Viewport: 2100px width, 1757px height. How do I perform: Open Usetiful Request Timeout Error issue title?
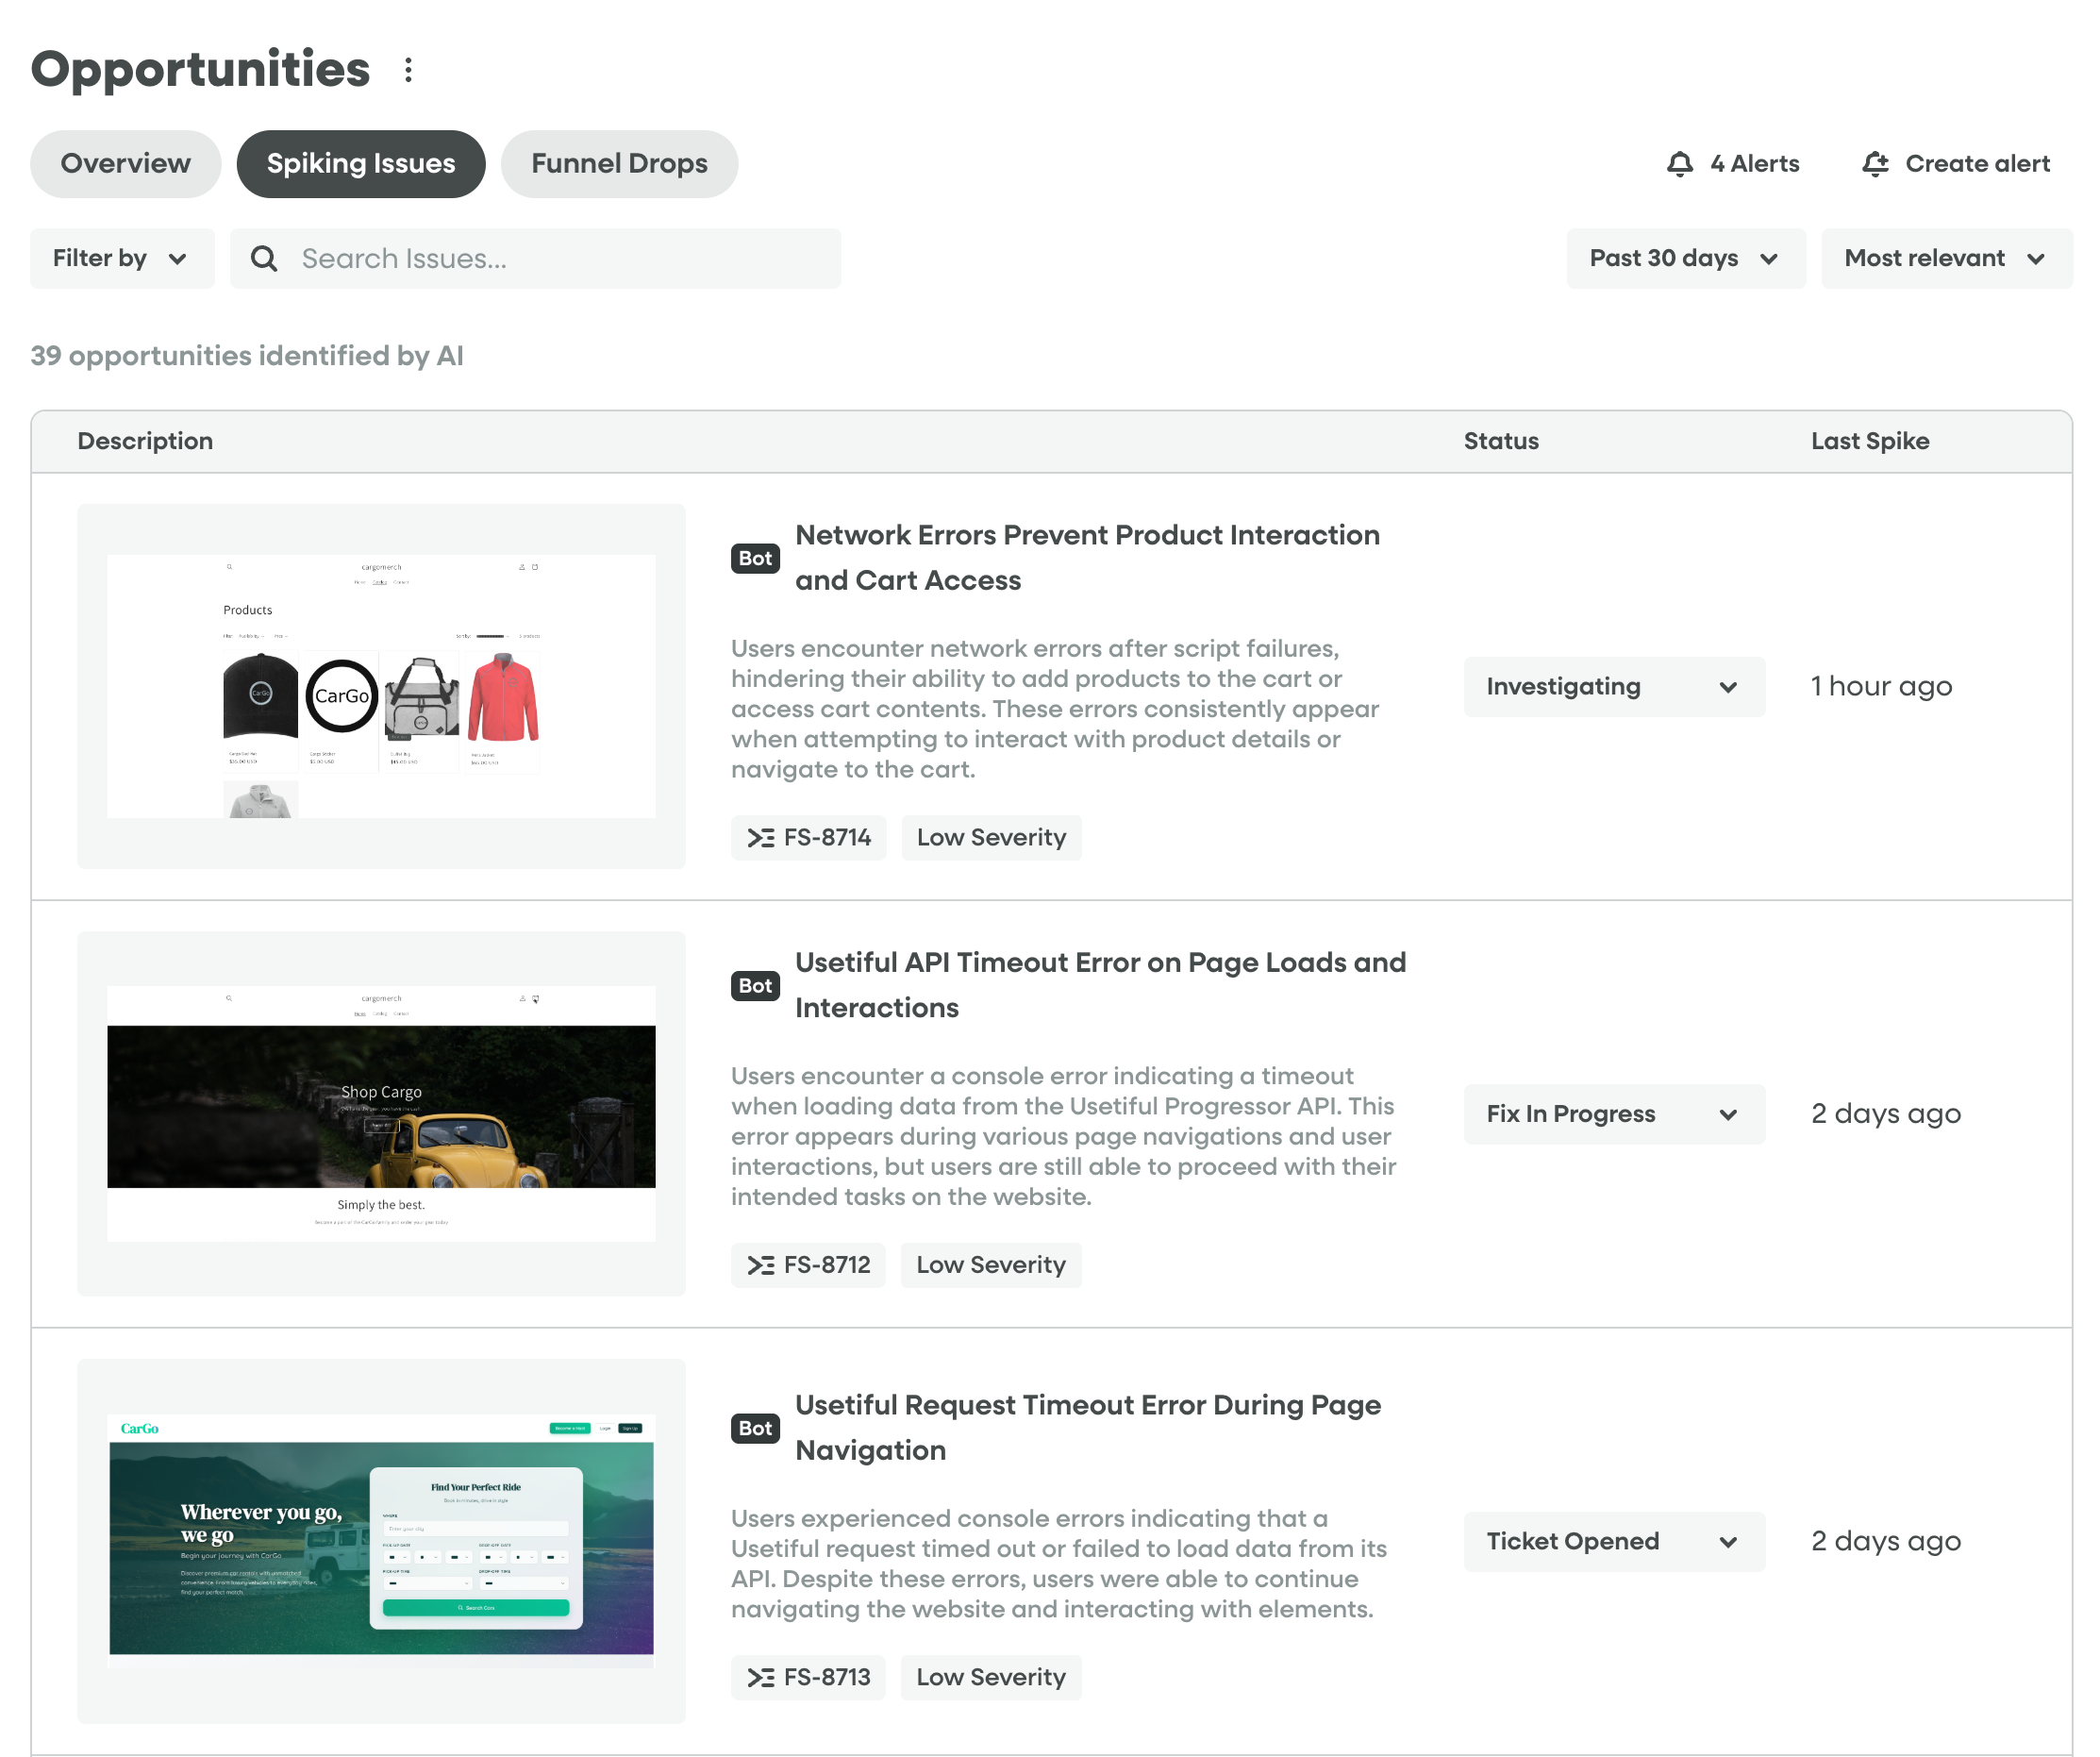tap(1087, 1428)
